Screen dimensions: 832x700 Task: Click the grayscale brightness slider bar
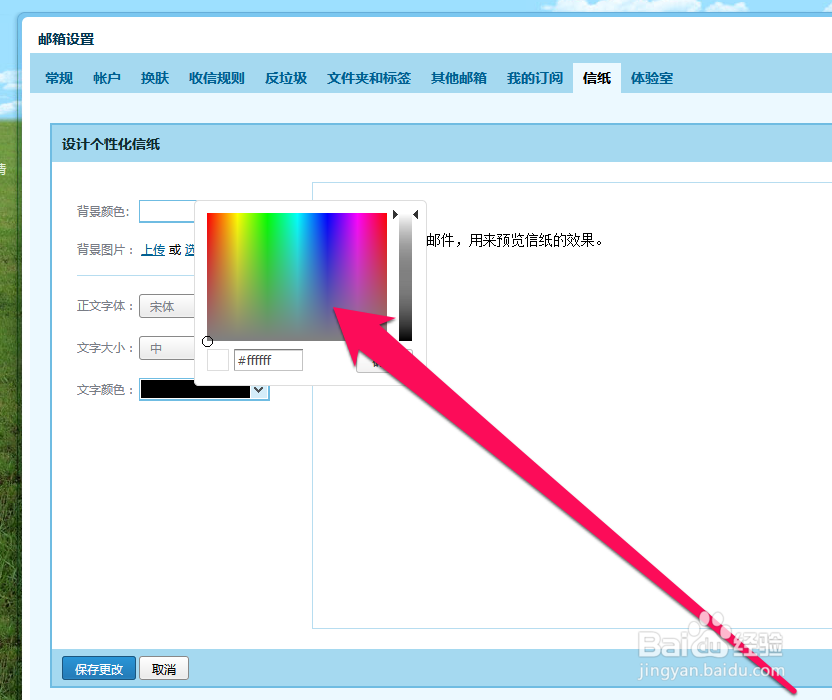point(405,276)
